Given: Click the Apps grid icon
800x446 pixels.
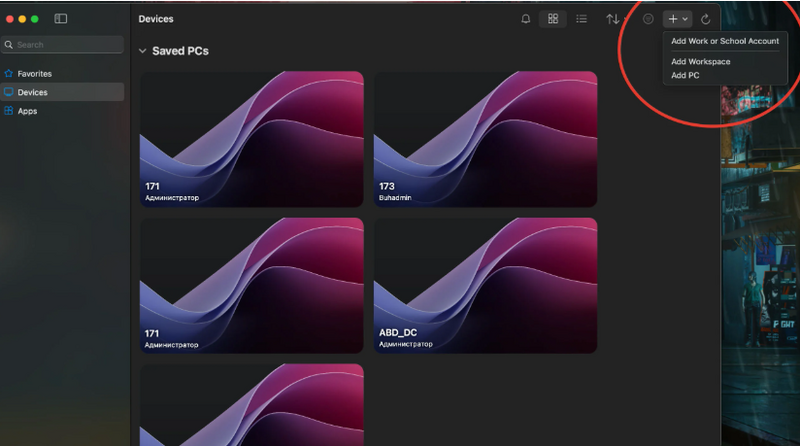Looking at the screenshot, I should 9,111.
